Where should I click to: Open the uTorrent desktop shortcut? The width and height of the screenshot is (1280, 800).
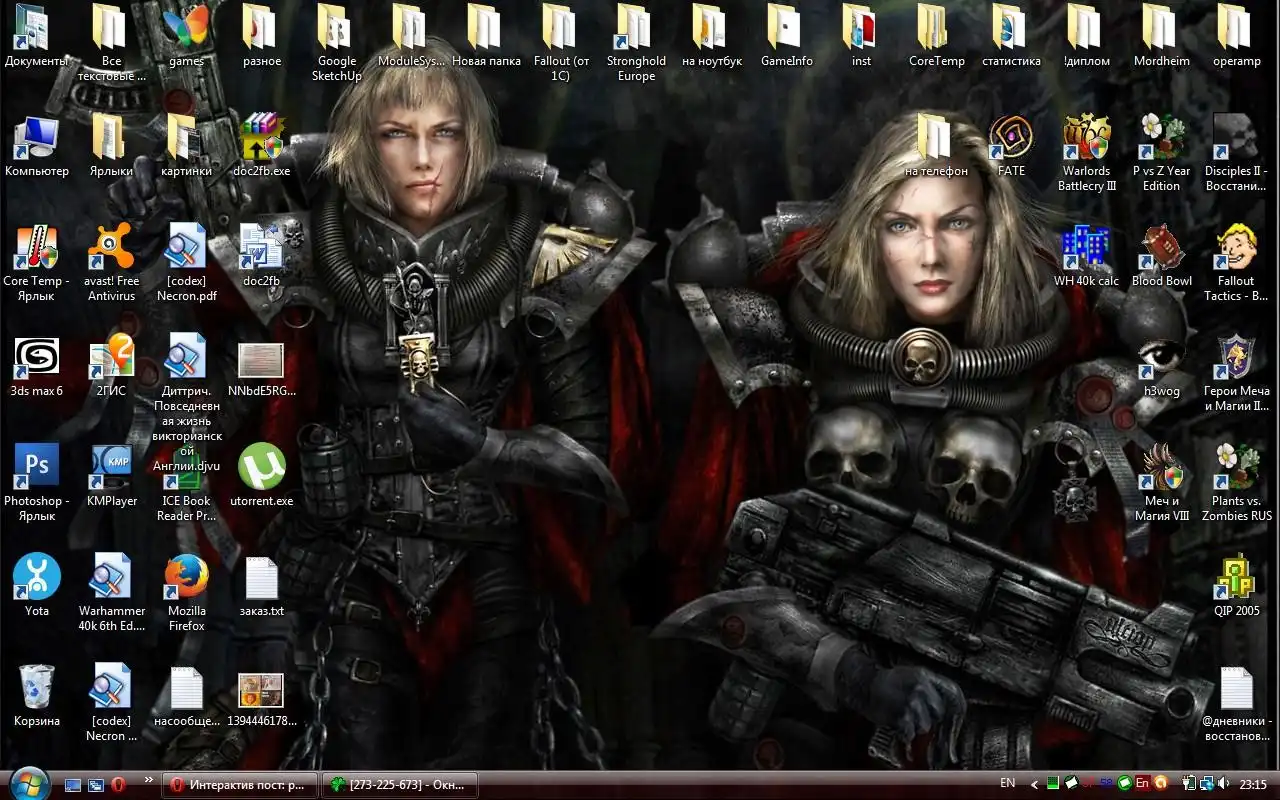click(261, 468)
